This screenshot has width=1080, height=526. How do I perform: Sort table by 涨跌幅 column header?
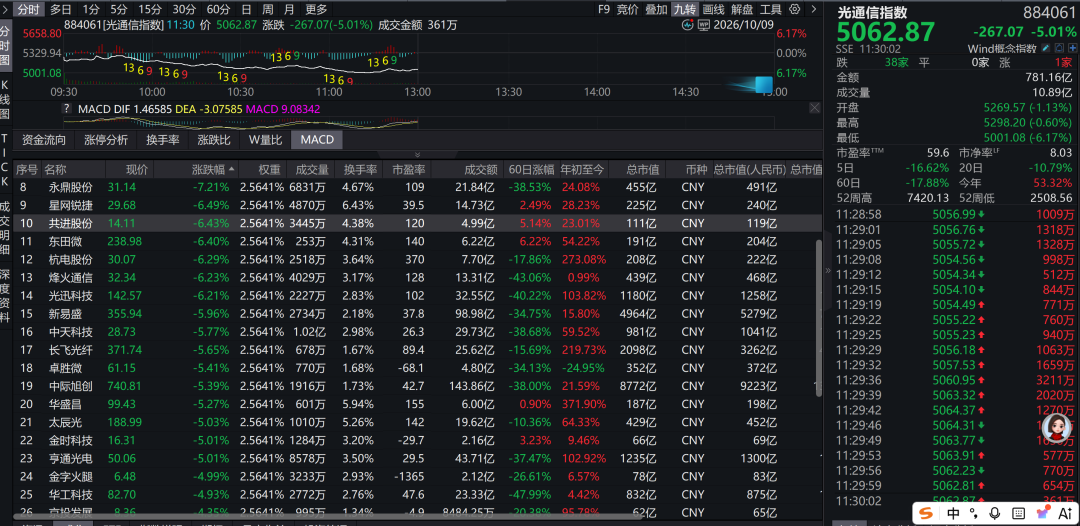click(x=213, y=169)
